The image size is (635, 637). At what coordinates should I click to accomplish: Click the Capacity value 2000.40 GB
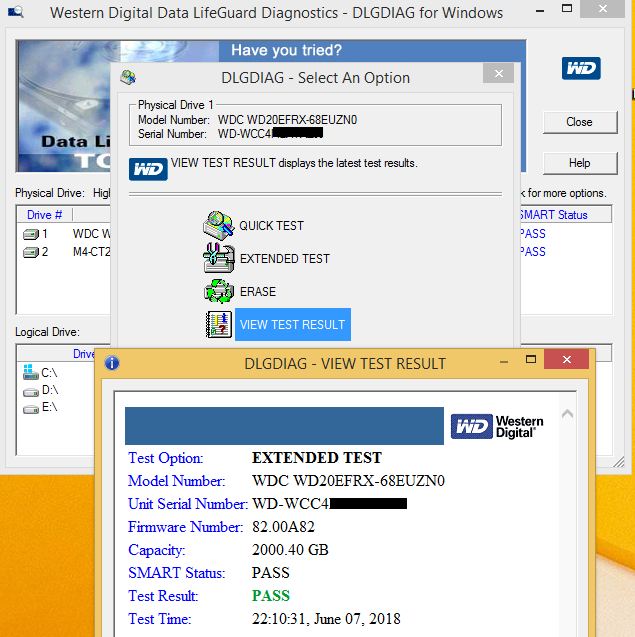290,550
